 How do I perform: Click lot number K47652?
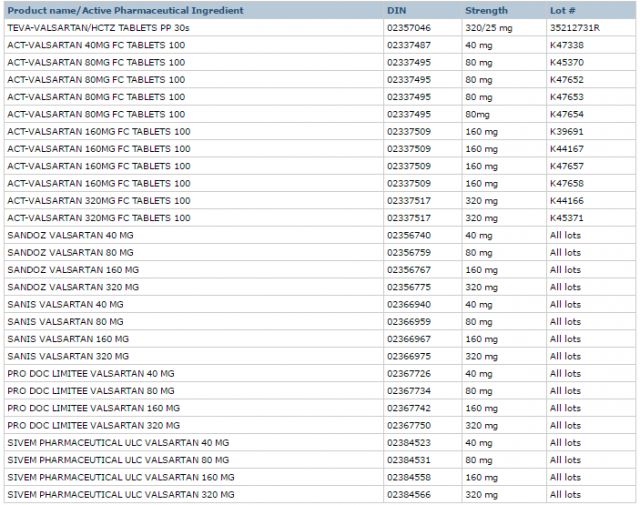point(567,80)
